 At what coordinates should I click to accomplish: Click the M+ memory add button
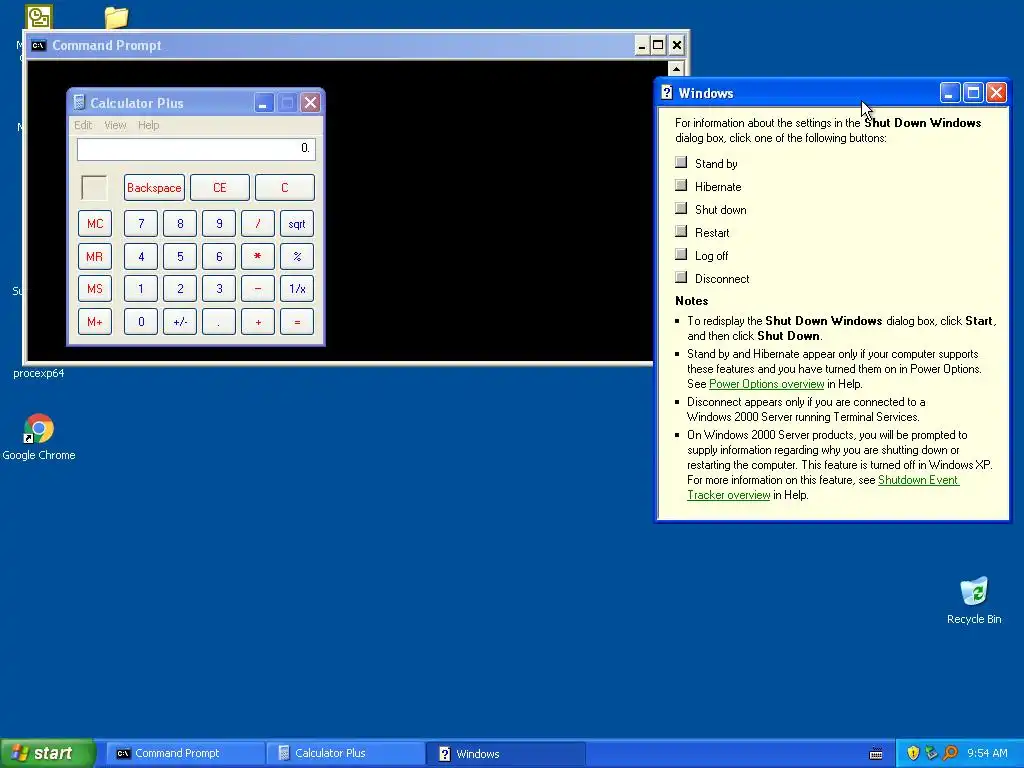pos(95,321)
